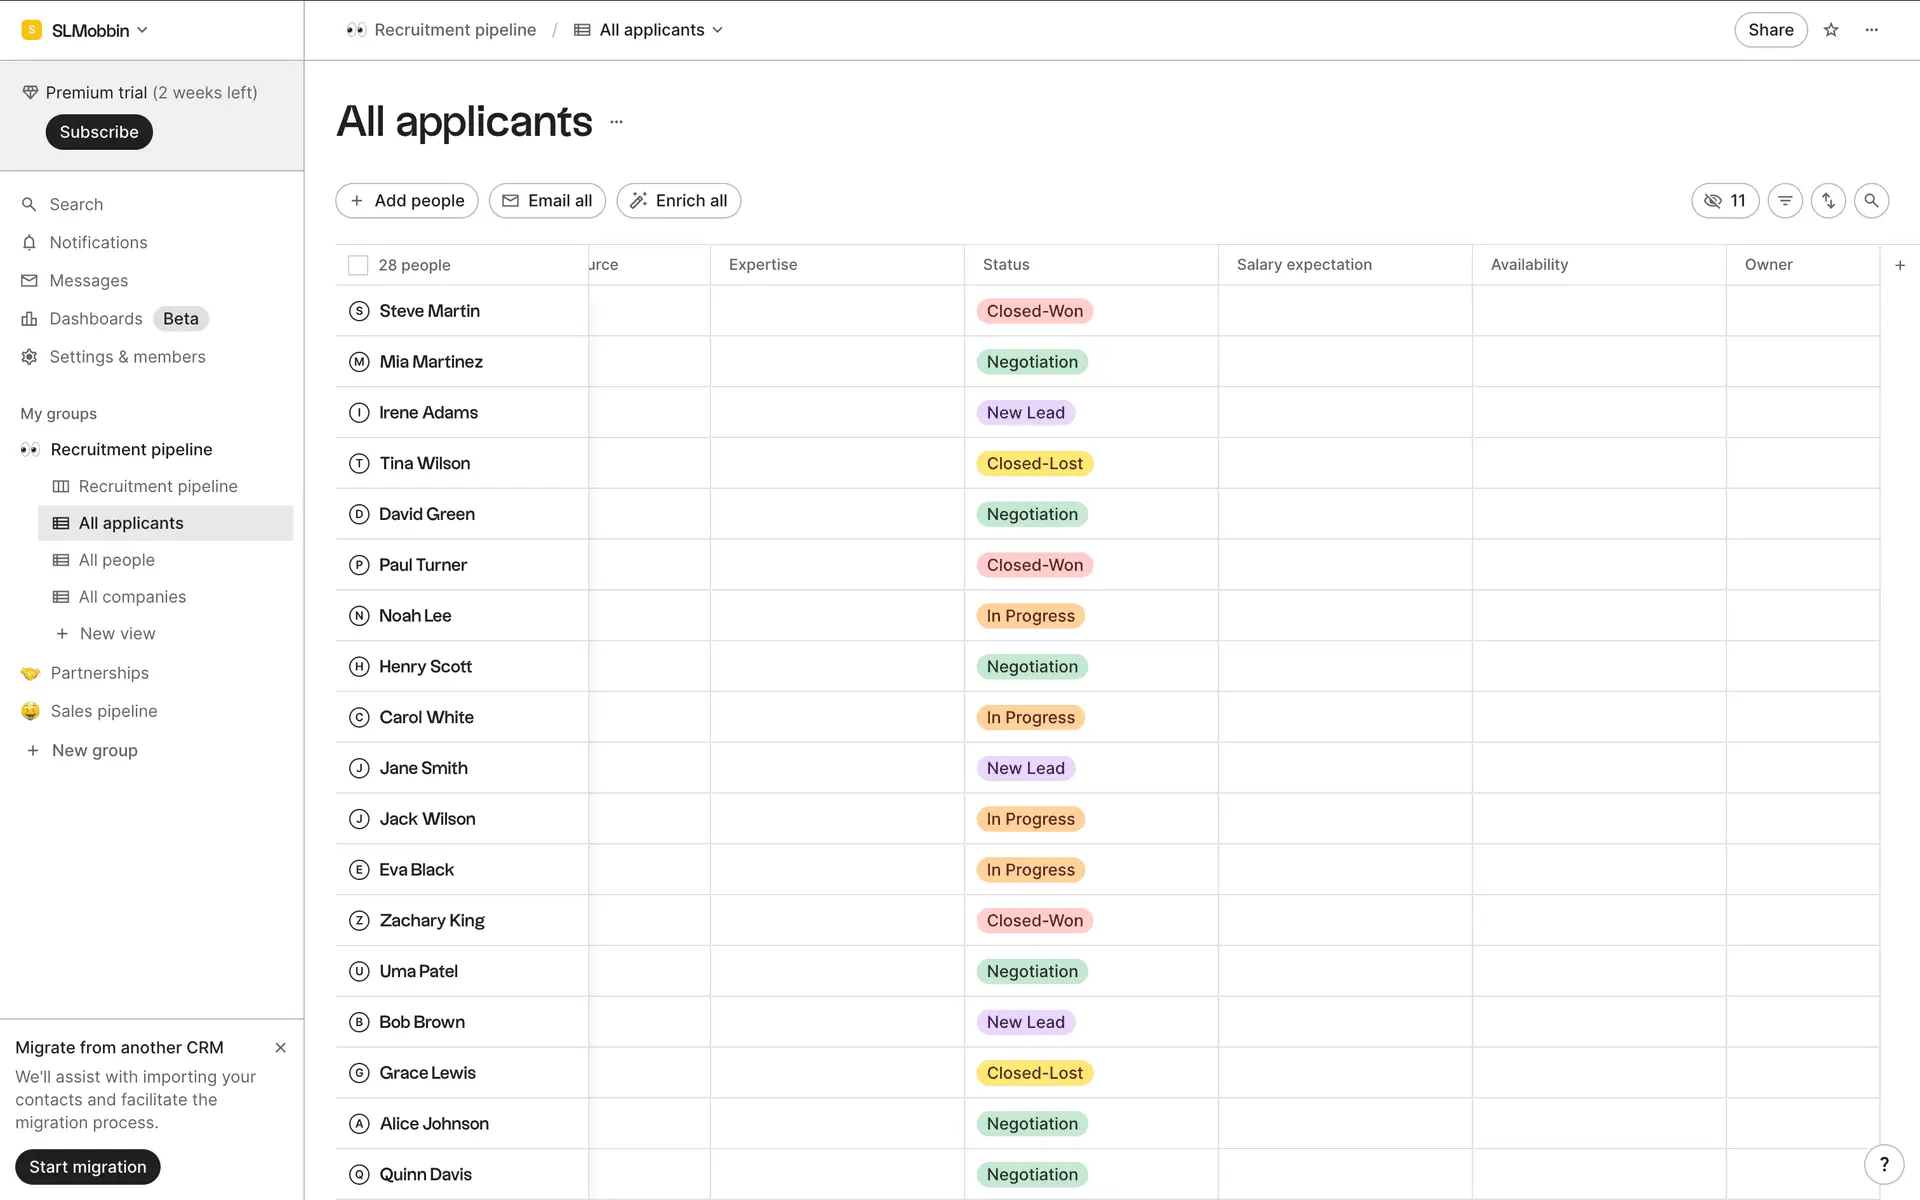The height and width of the screenshot is (1200, 1920).
Task: Dismiss the CRM migration banner
Action: coord(280,1048)
